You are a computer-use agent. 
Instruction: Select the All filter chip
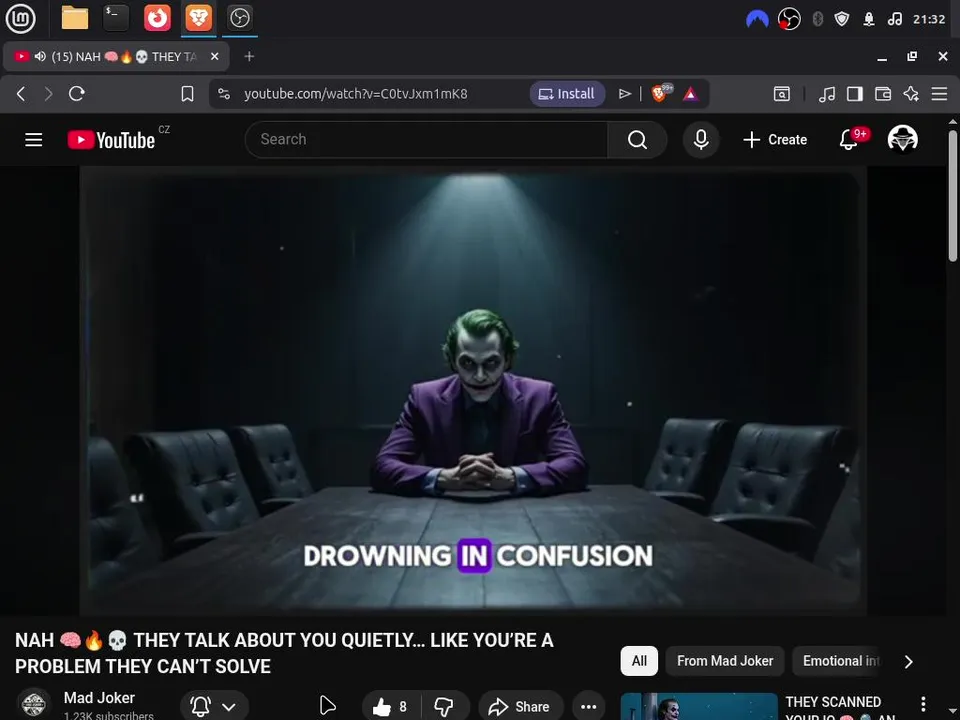(x=639, y=661)
